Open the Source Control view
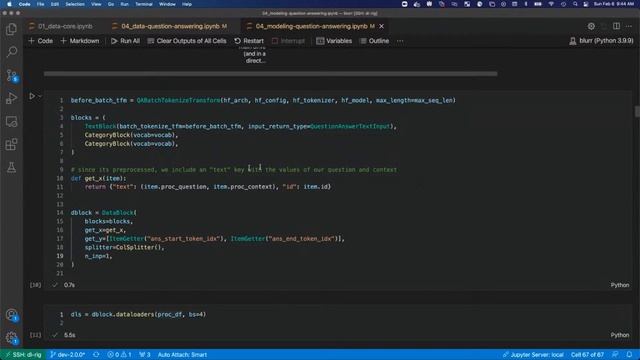This screenshot has width=640, height=360. point(11,75)
